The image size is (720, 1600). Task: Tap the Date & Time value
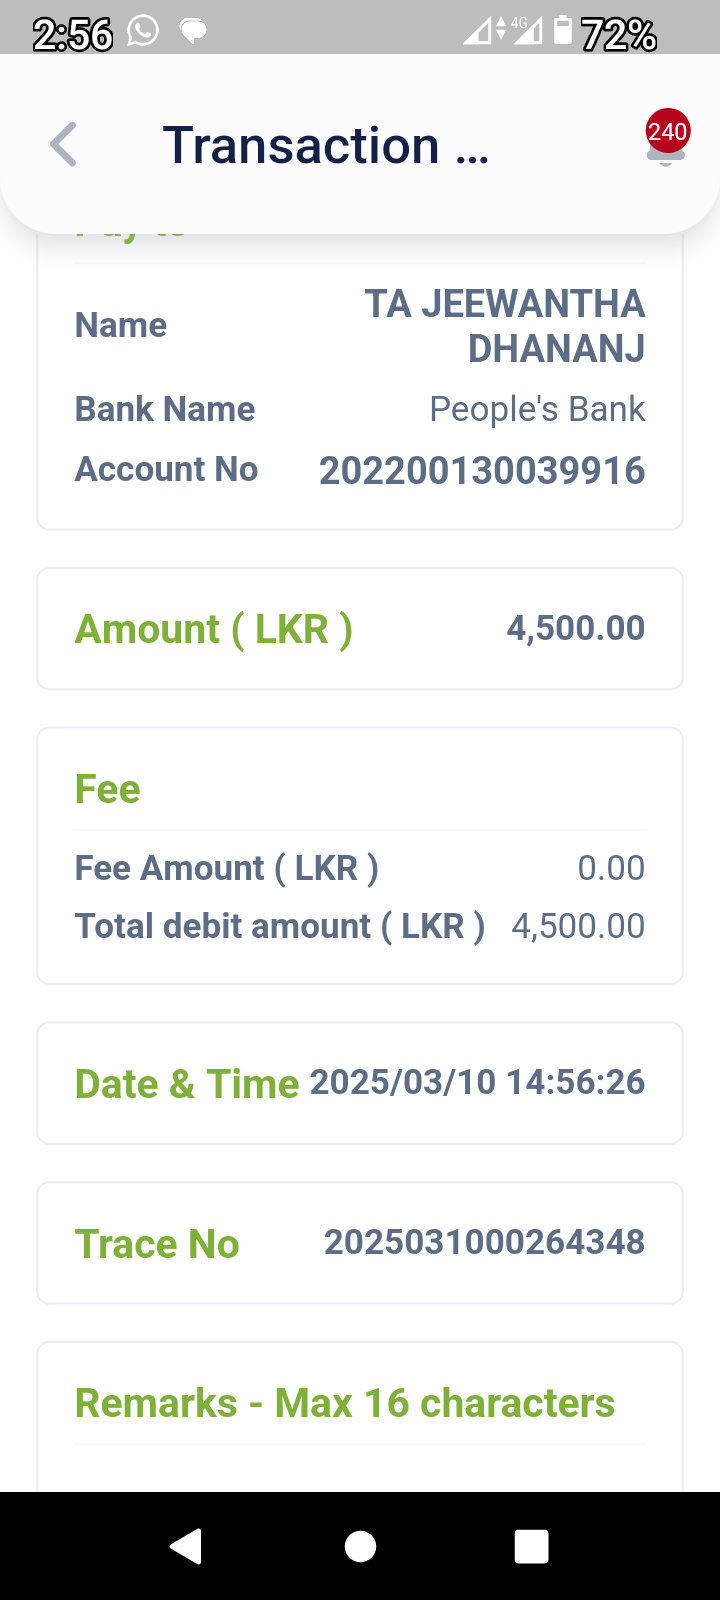pyautogui.click(x=477, y=1082)
